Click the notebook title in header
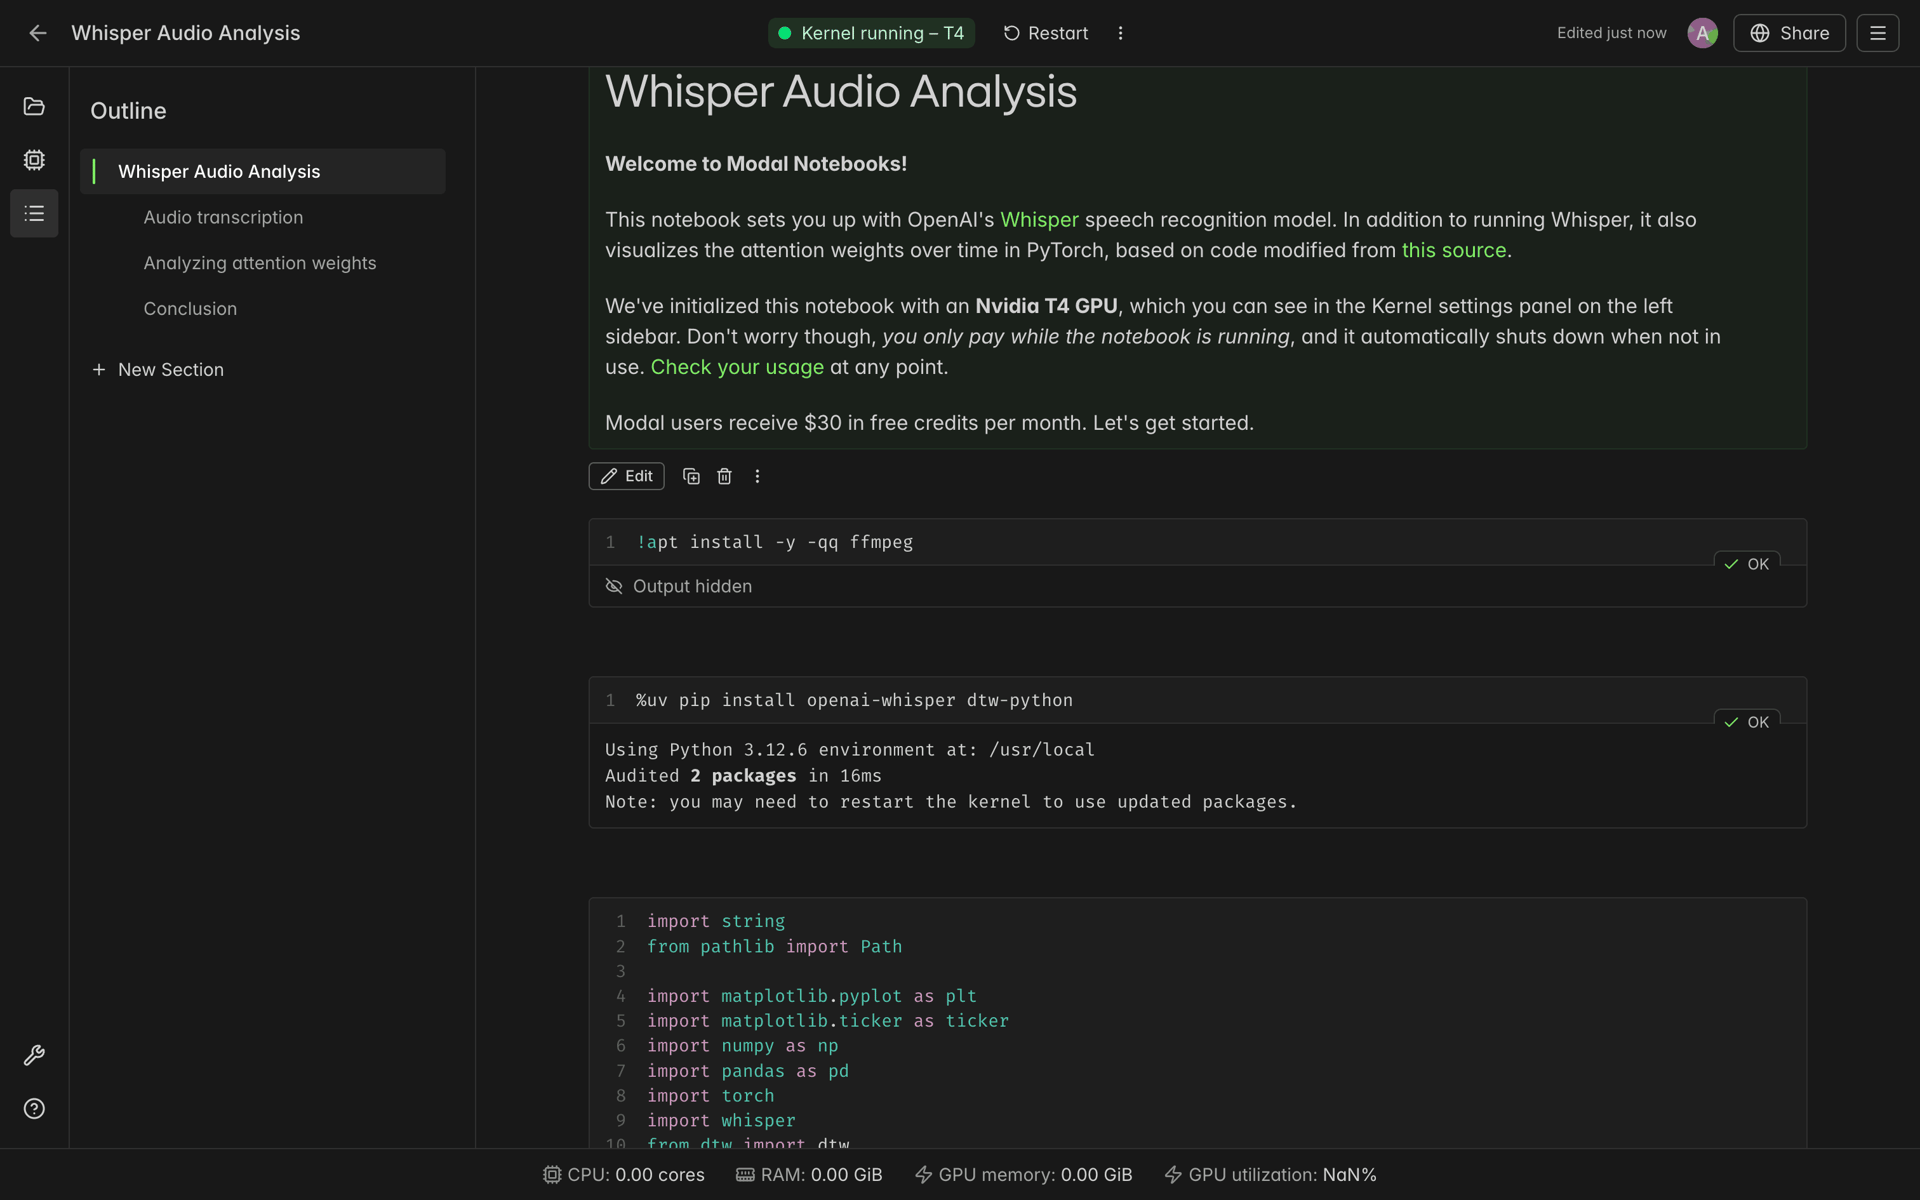The width and height of the screenshot is (1920, 1200). coord(186,33)
